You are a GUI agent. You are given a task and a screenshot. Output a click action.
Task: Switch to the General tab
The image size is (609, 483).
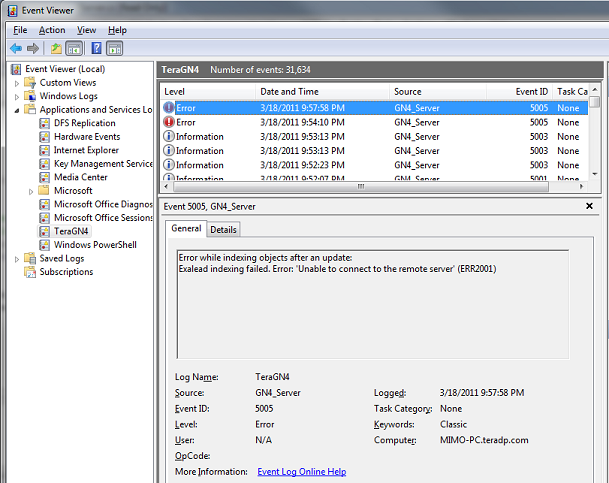pos(186,229)
